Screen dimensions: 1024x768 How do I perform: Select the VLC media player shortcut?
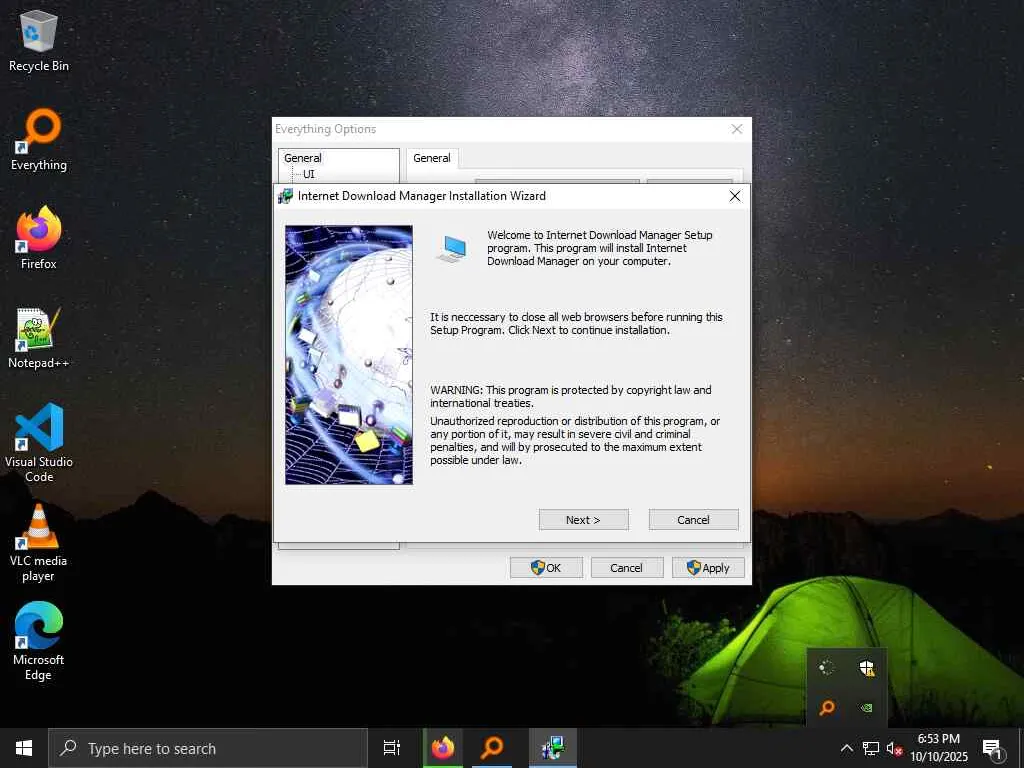(x=39, y=543)
